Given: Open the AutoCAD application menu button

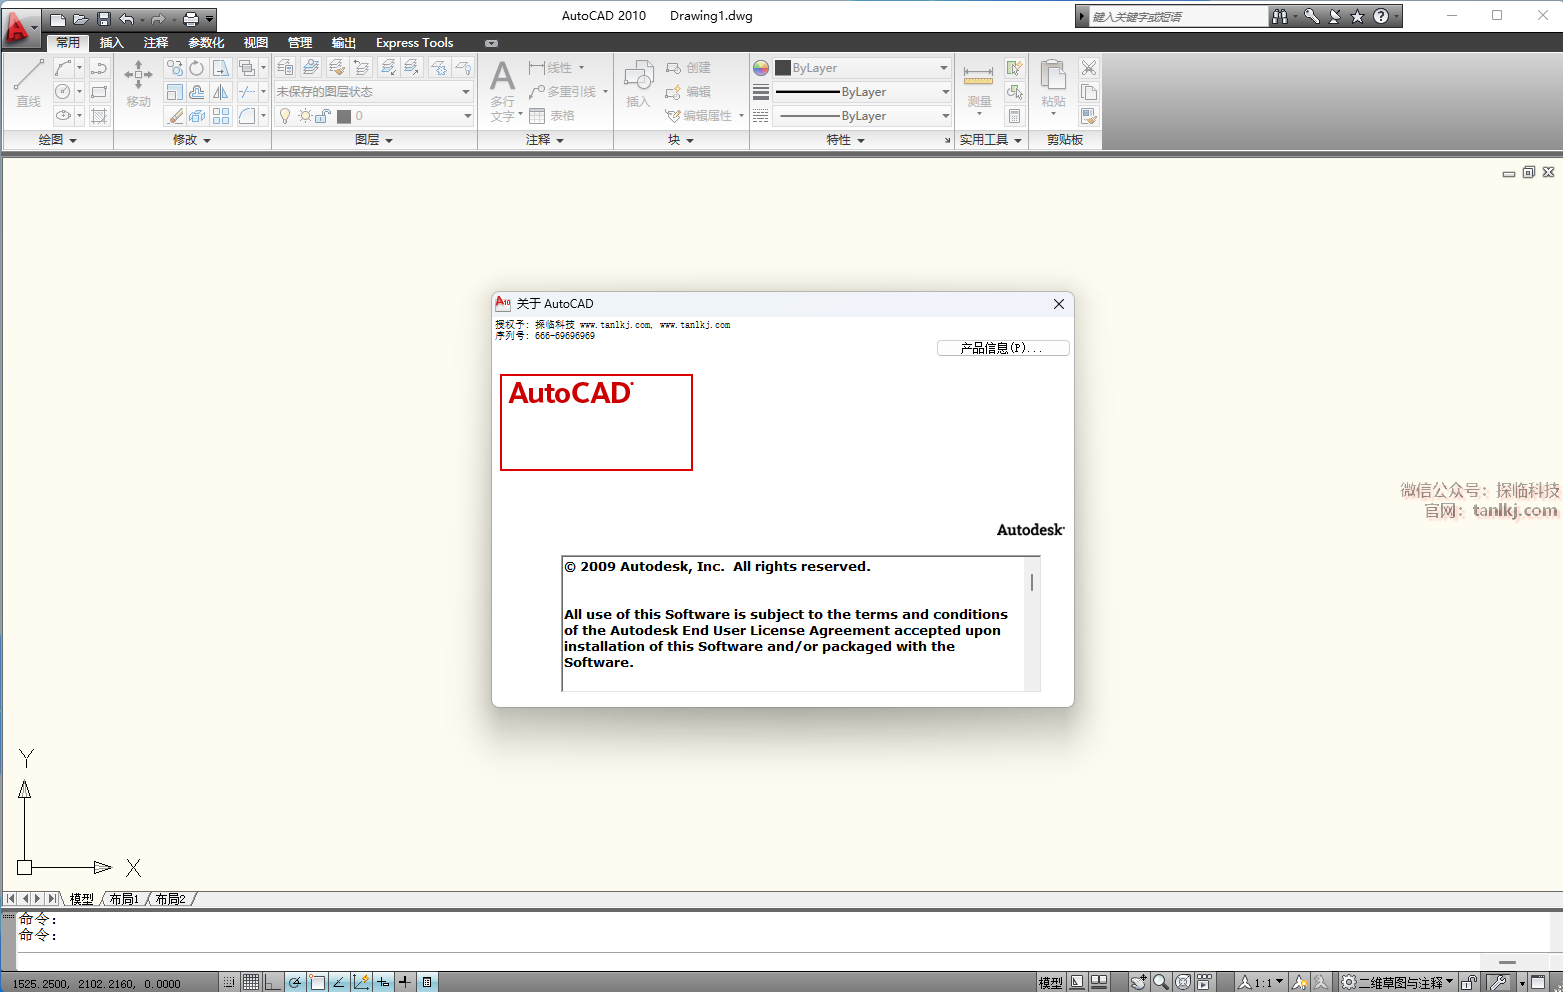Looking at the screenshot, I should (20, 27).
